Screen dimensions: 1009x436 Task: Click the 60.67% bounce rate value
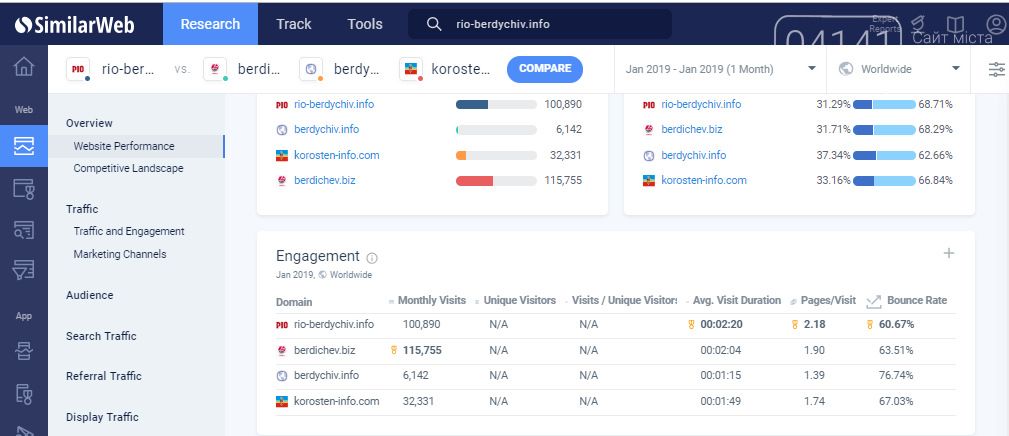click(x=896, y=324)
